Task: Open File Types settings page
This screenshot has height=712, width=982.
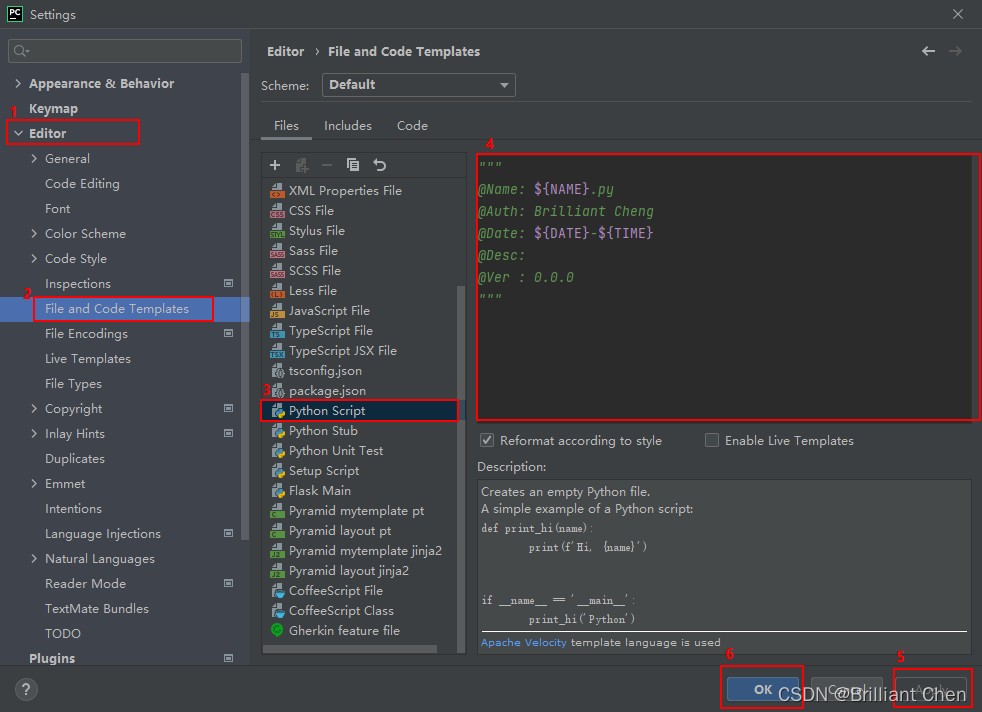Action: tap(73, 384)
